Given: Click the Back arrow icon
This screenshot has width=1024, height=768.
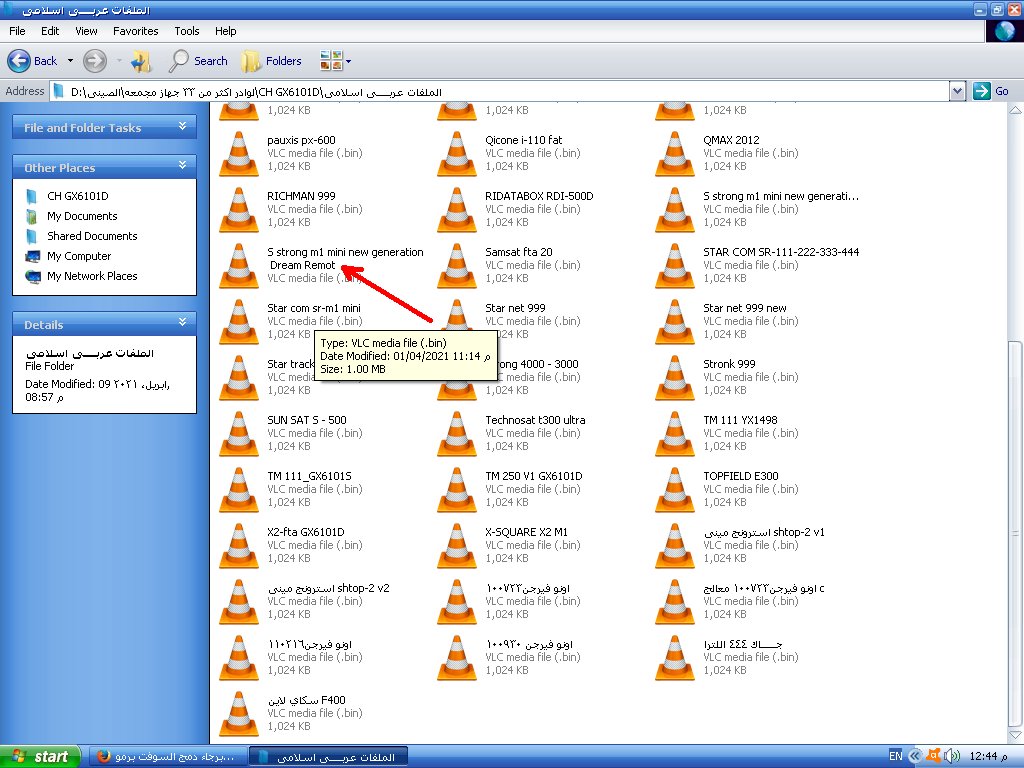Looking at the screenshot, I should pos(19,61).
